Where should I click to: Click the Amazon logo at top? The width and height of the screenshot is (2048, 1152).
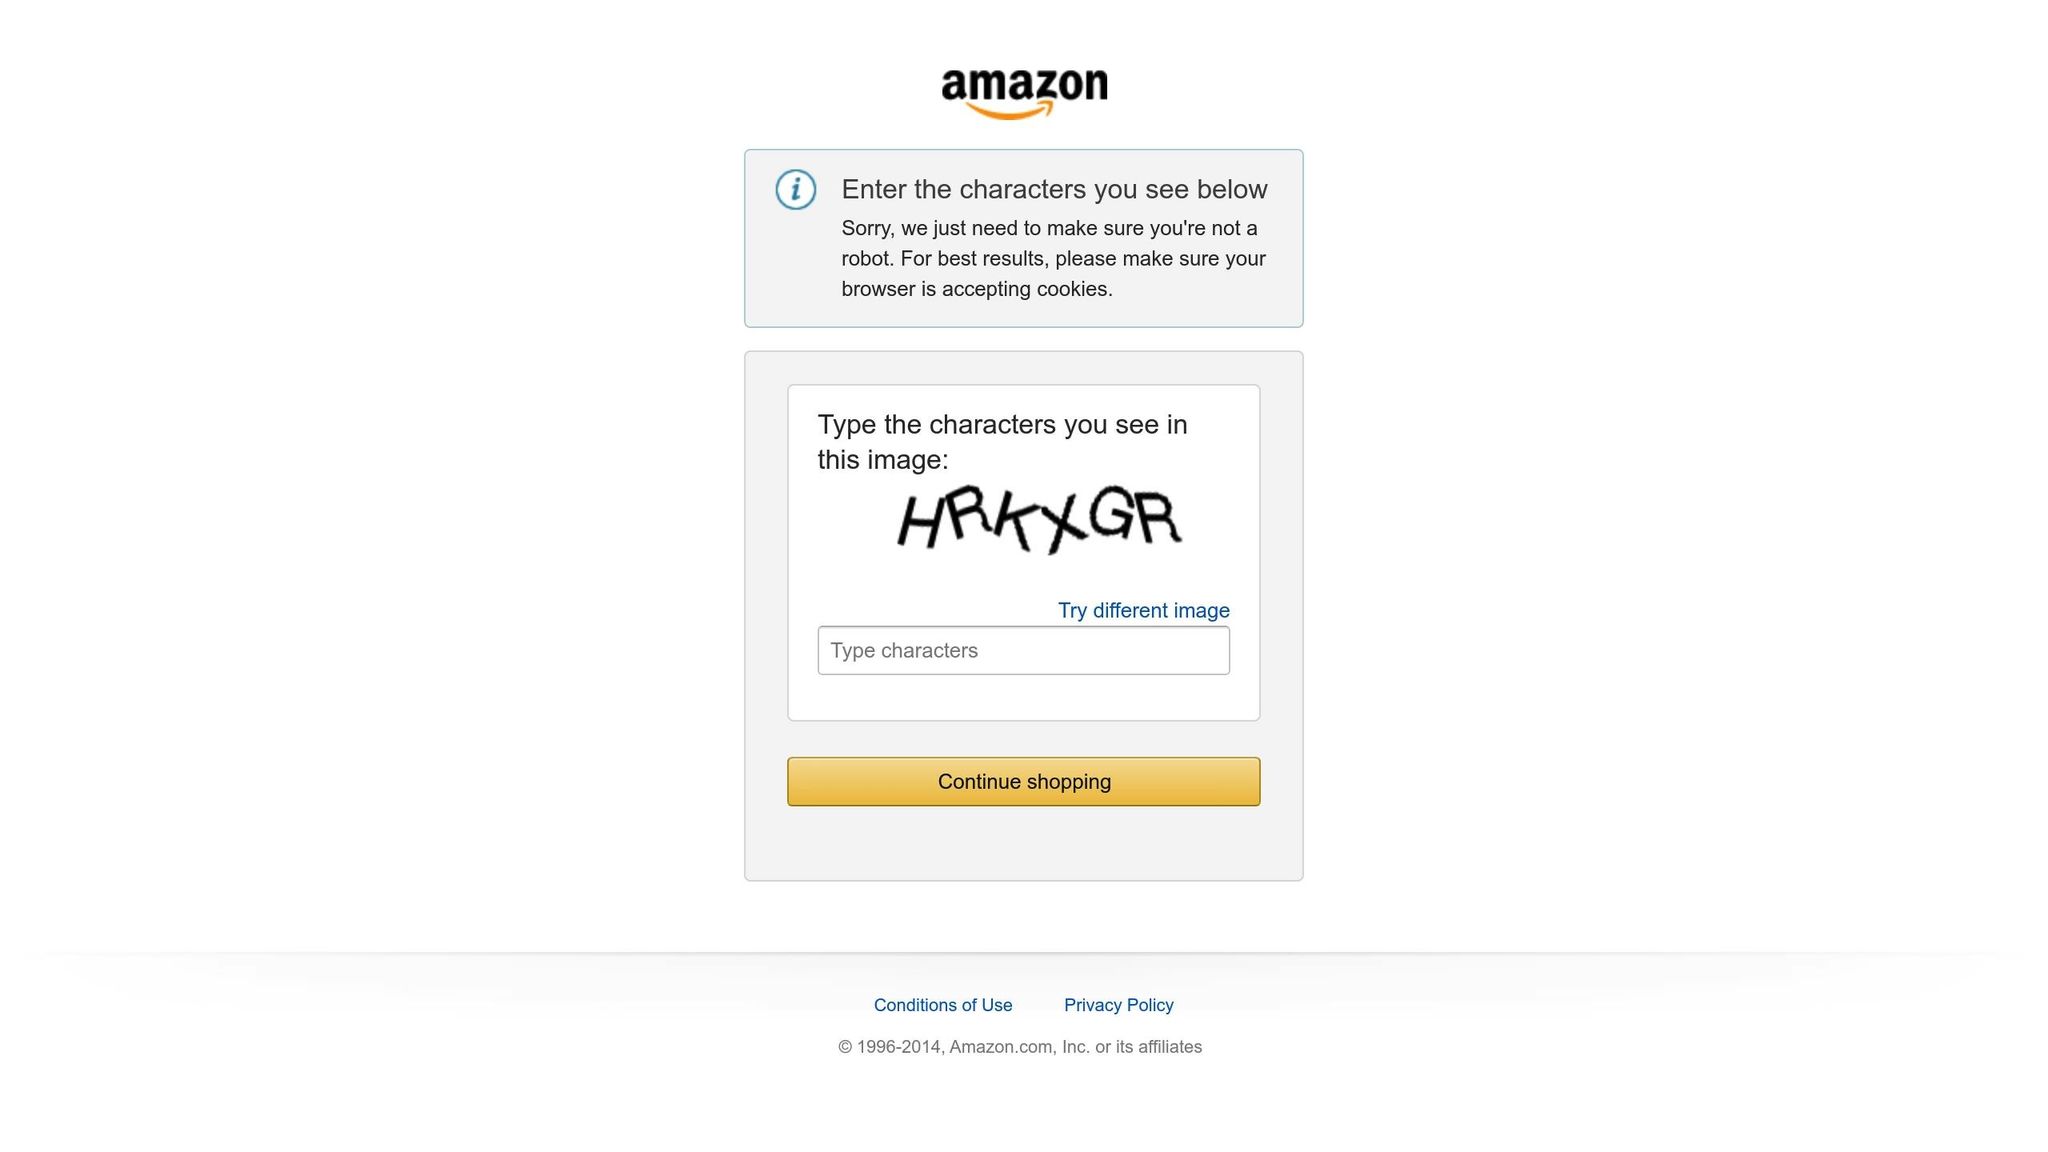click(x=1024, y=93)
